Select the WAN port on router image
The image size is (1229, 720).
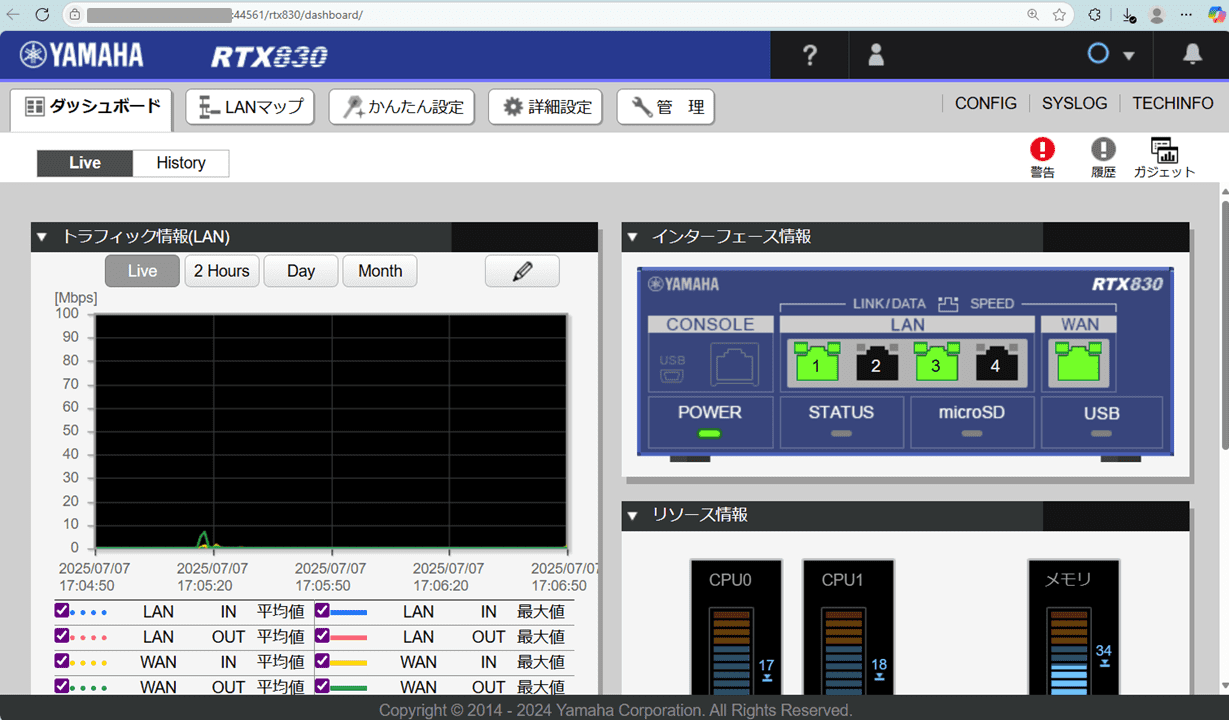click(x=1078, y=362)
